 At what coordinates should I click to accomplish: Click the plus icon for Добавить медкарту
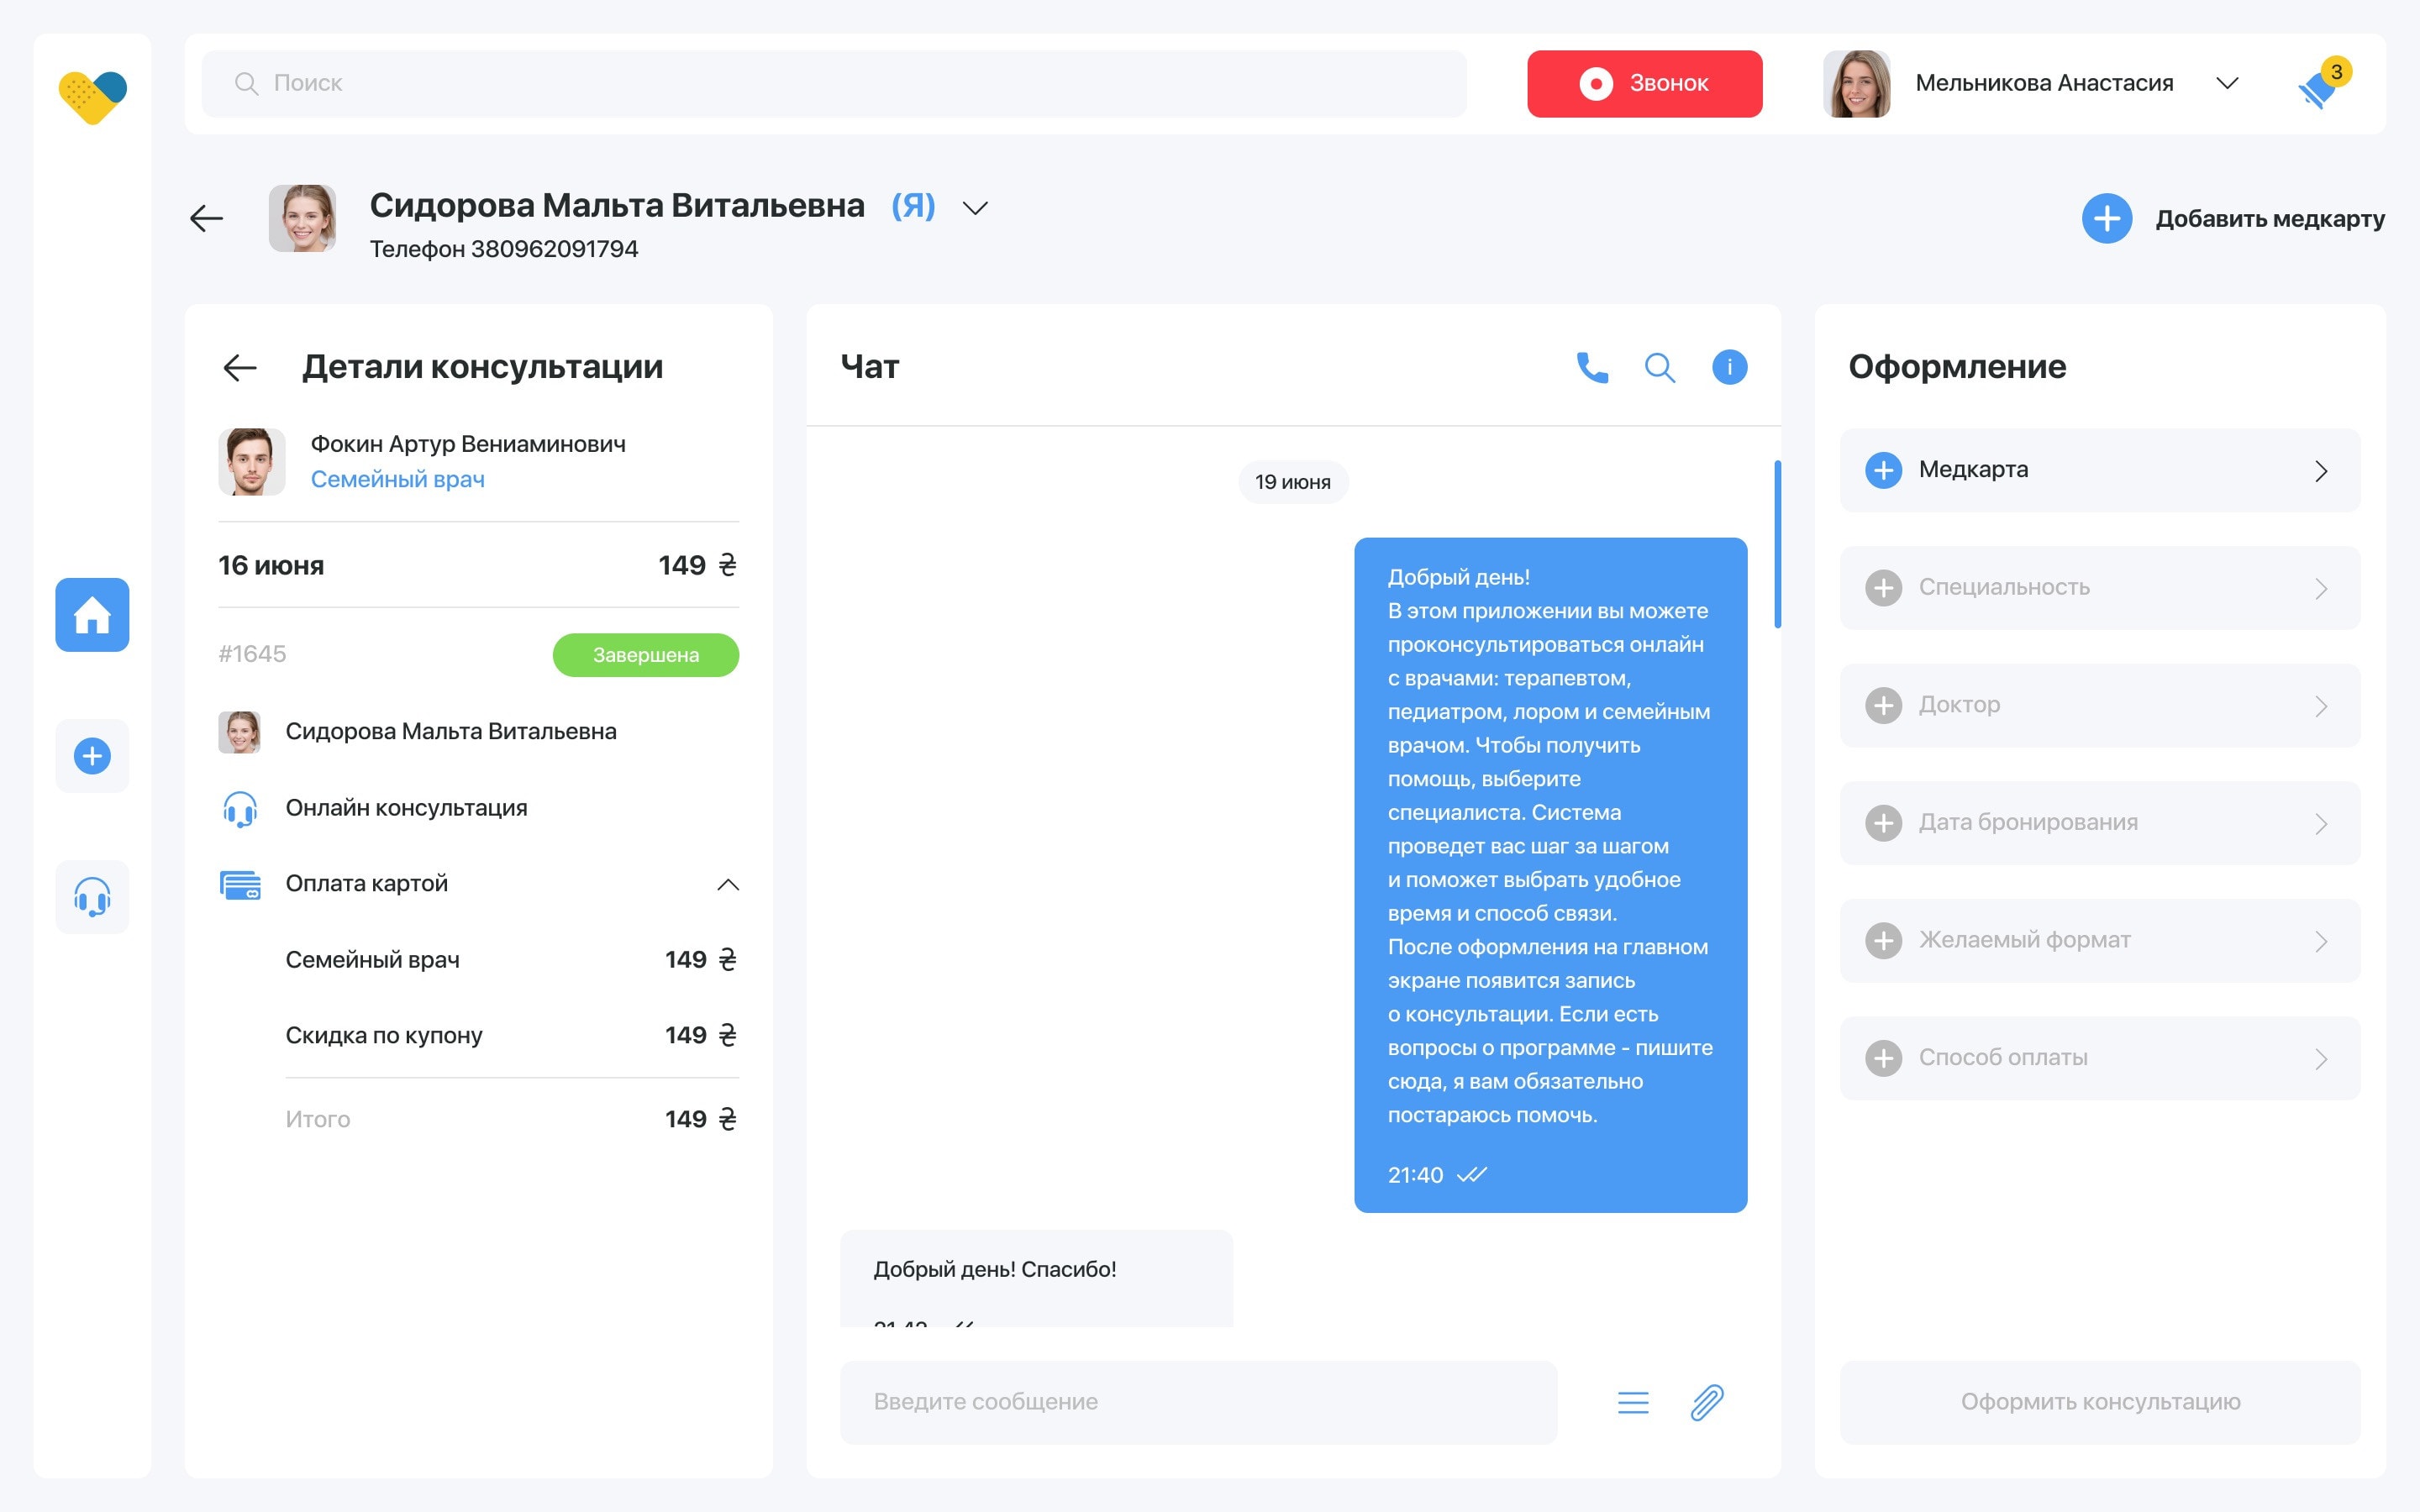point(2107,218)
